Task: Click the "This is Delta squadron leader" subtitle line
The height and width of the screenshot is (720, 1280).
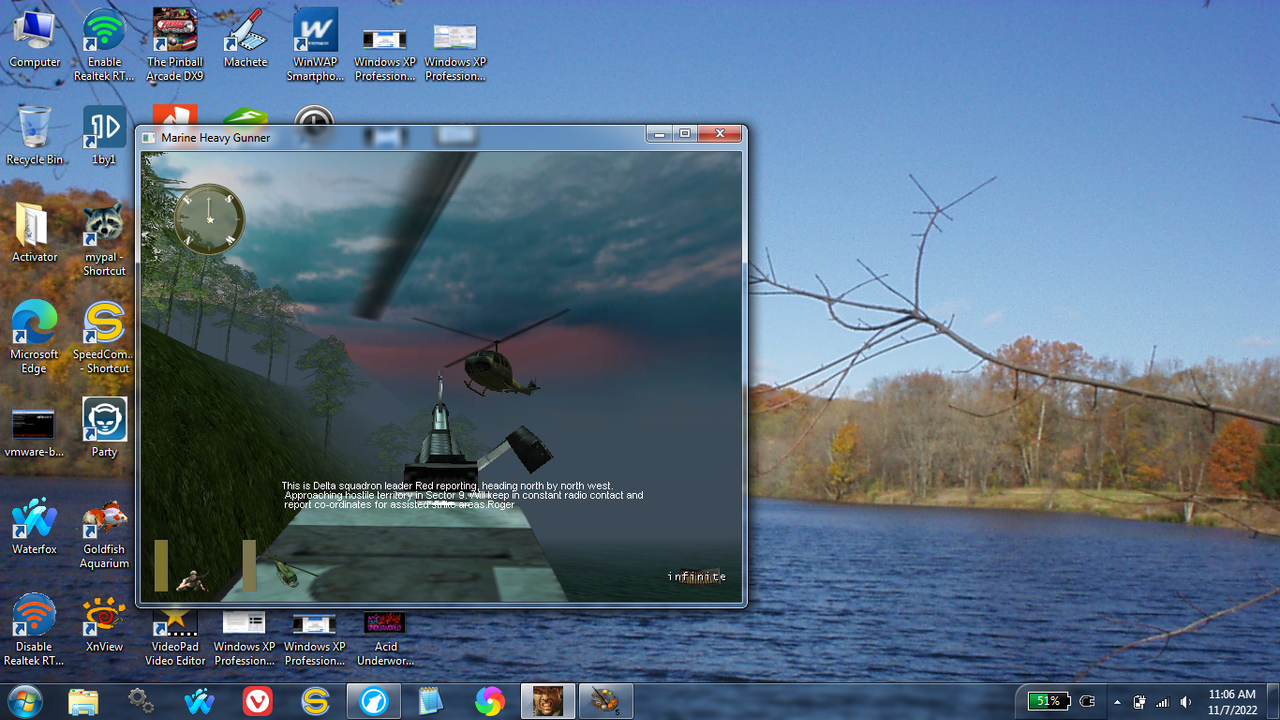Action: [x=447, y=486]
